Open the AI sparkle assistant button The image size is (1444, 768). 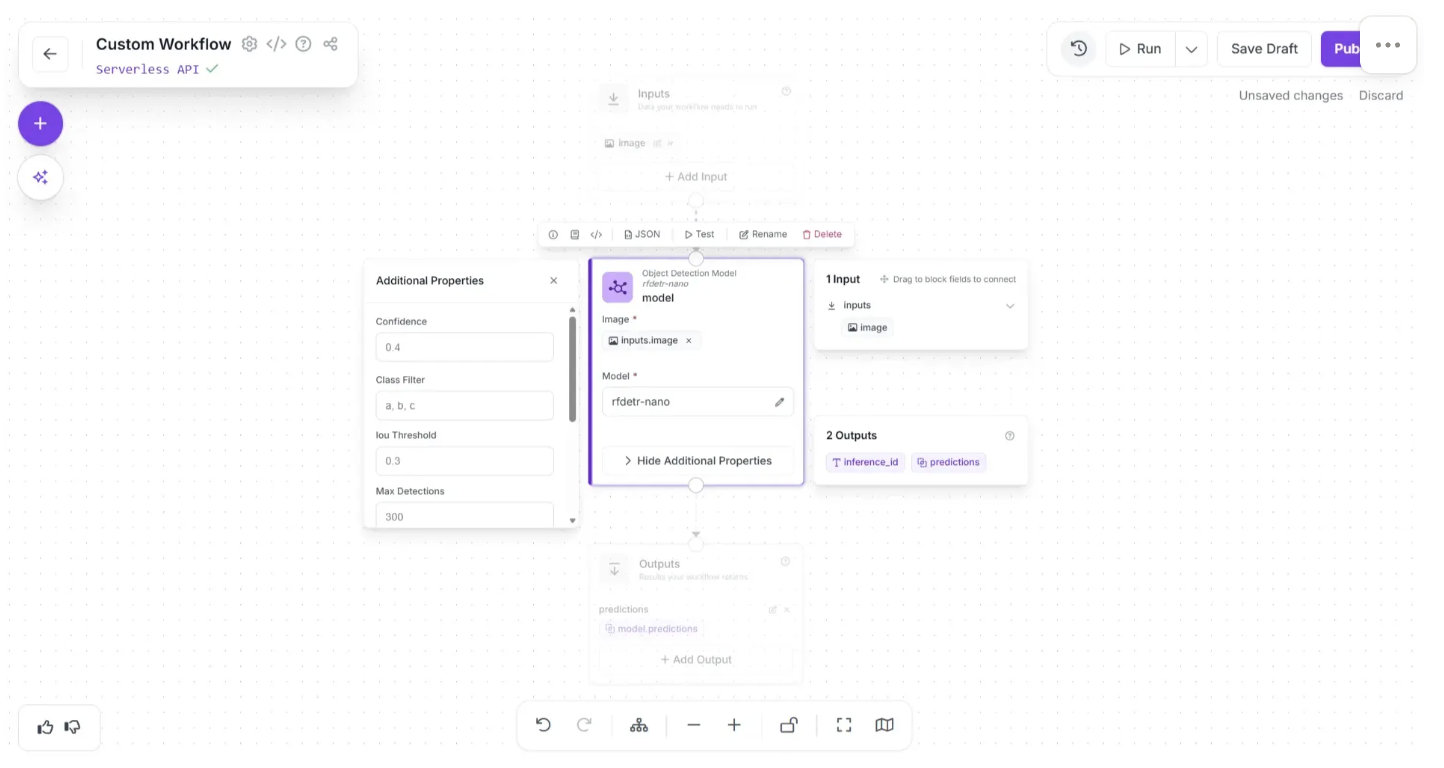(x=40, y=178)
